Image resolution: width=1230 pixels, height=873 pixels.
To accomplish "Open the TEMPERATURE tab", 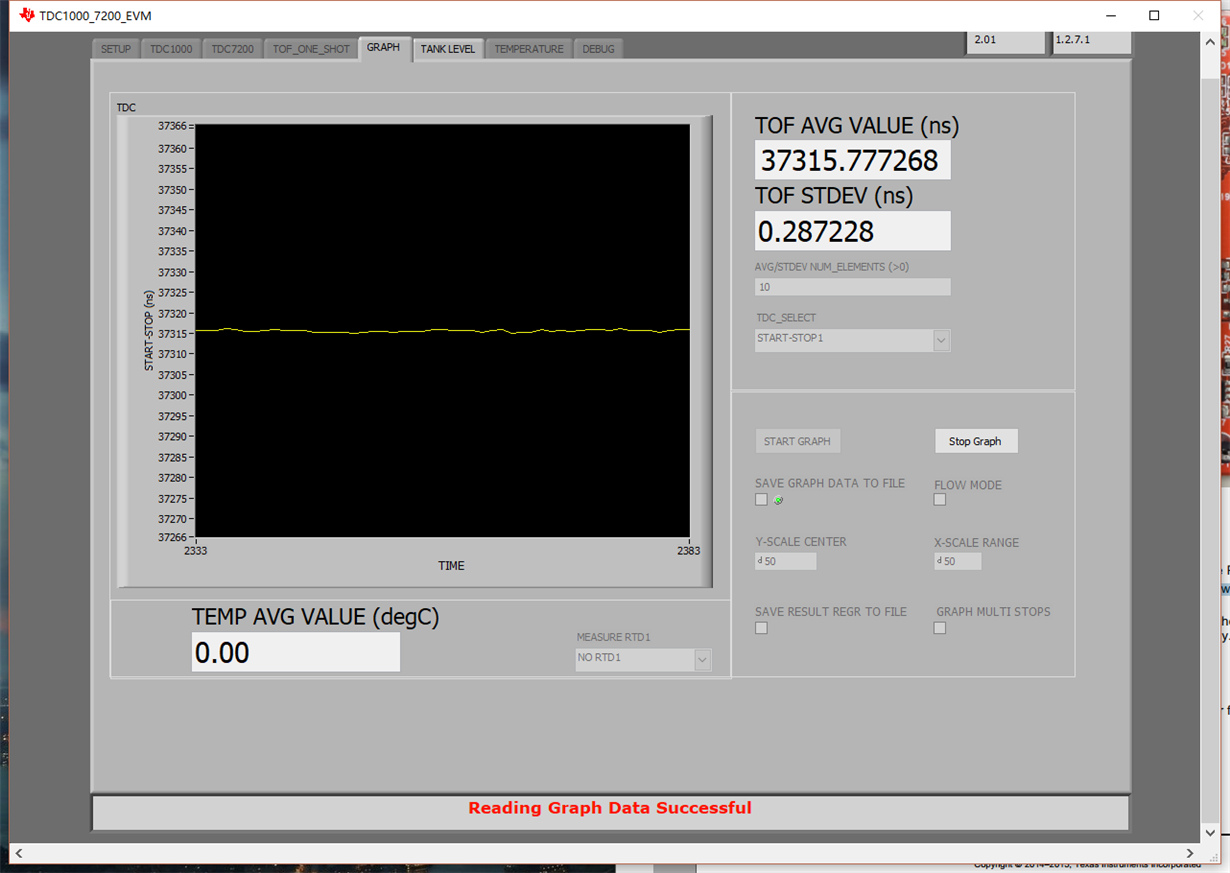I will click(529, 49).
